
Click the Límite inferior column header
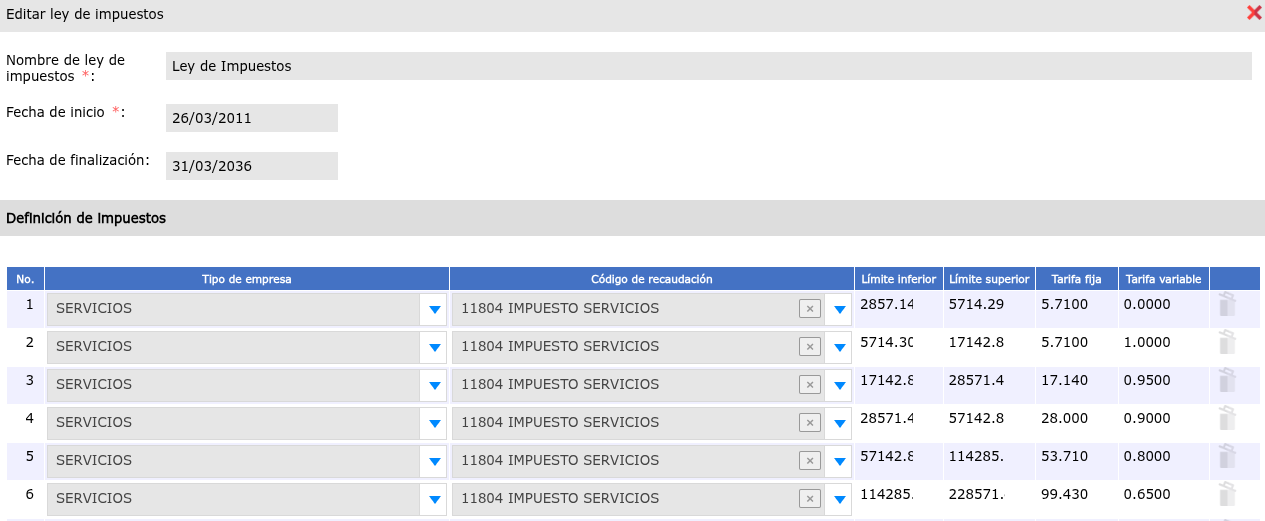898,279
